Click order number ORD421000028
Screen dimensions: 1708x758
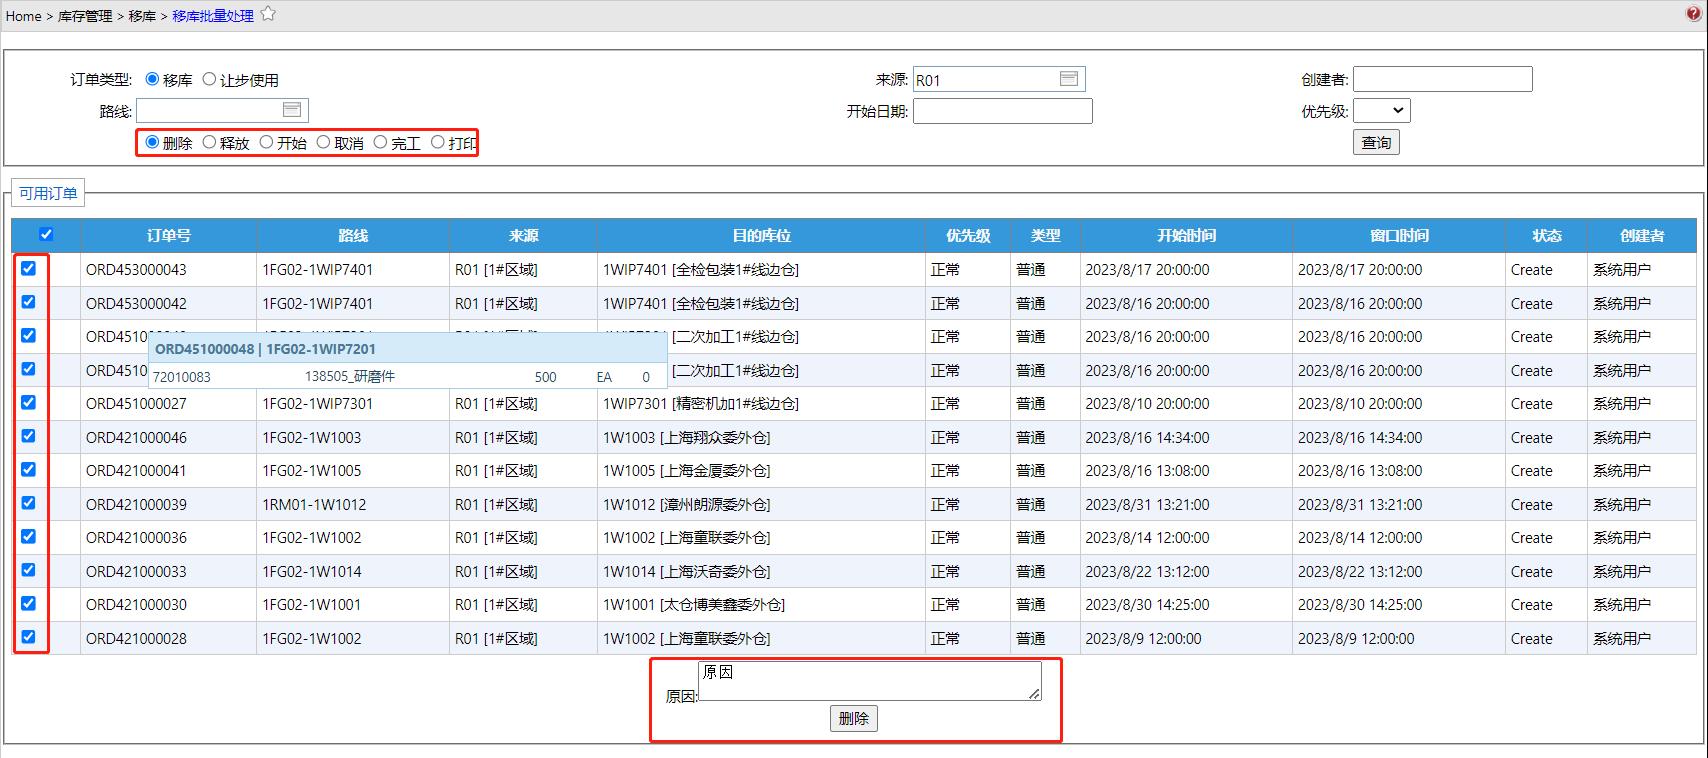136,639
